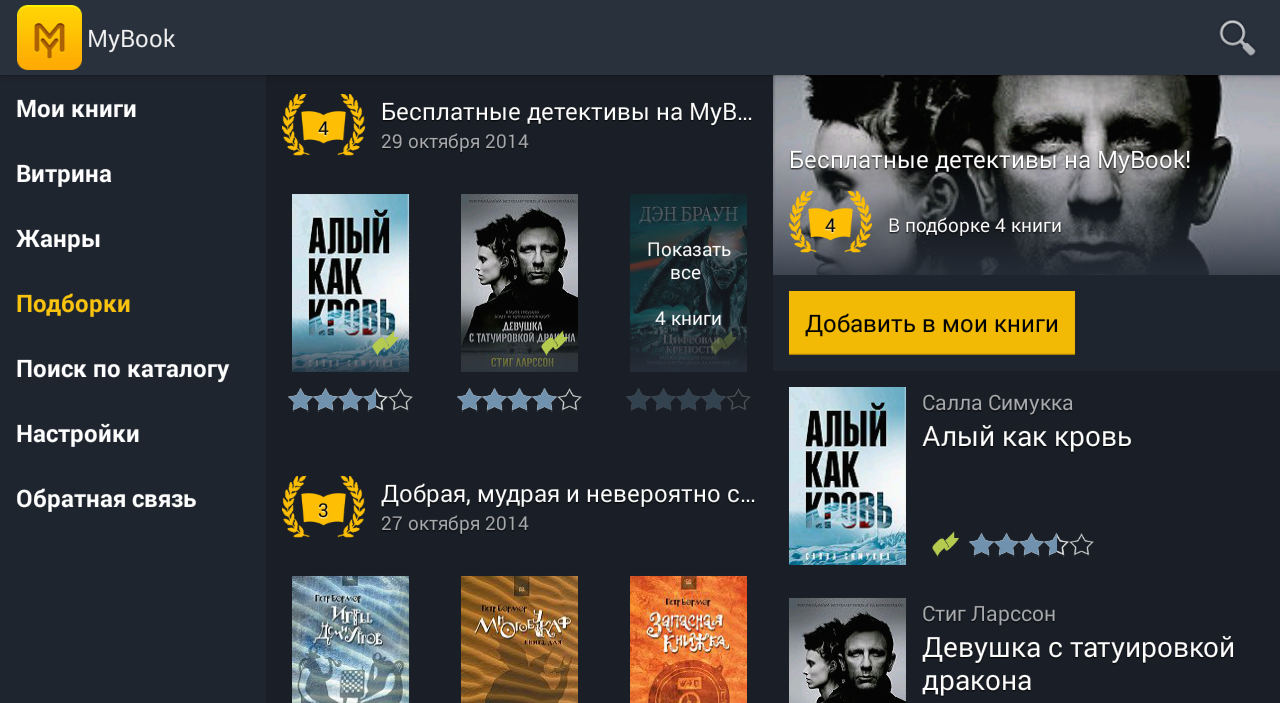Go to Витрина
This screenshot has width=1280, height=703.
click(x=64, y=174)
